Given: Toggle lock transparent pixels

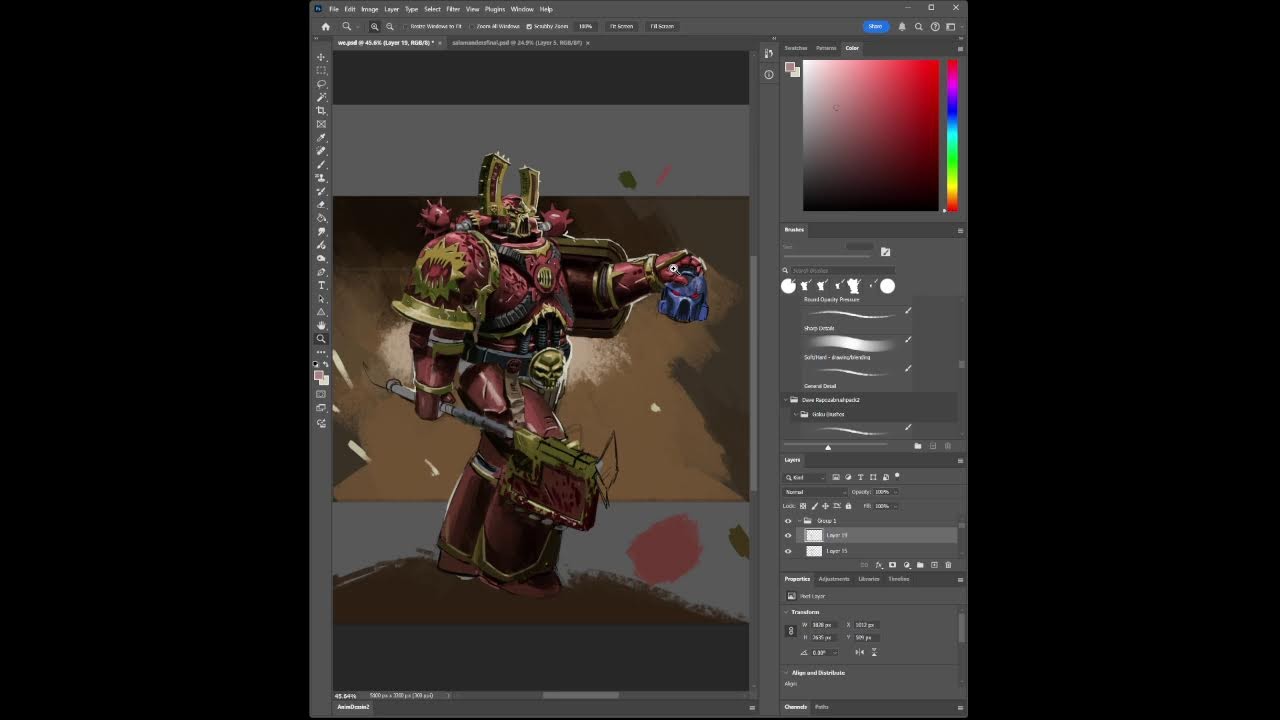Looking at the screenshot, I should point(803,506).
